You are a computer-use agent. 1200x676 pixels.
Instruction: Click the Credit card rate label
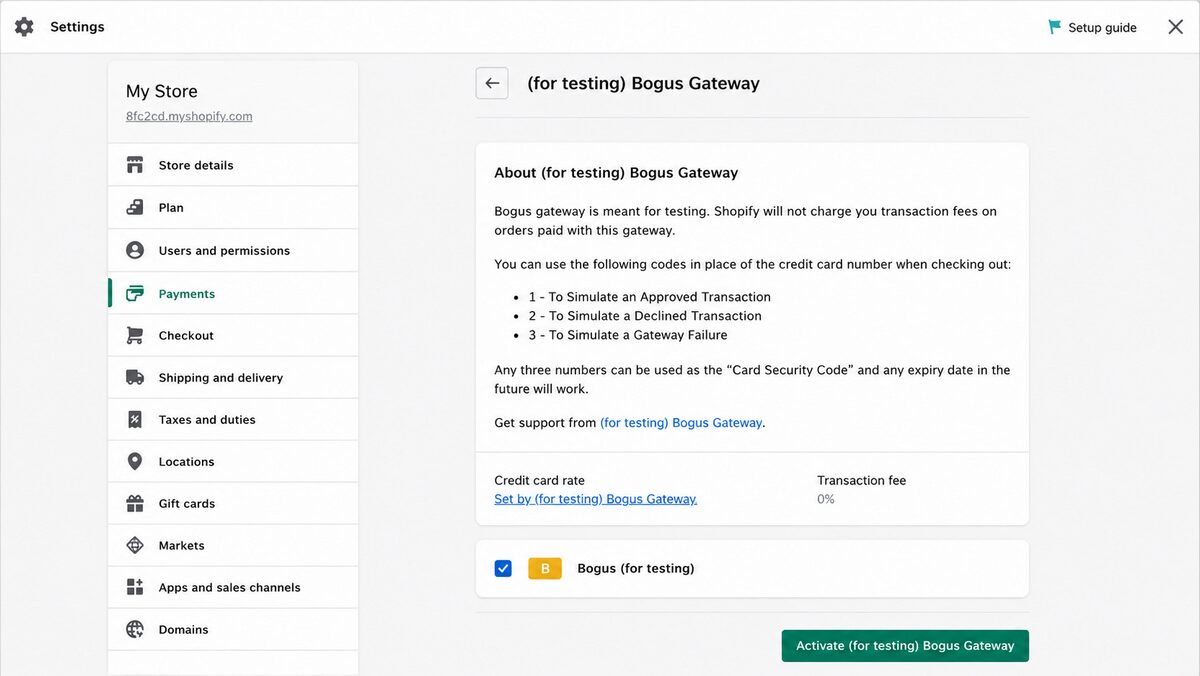point(540,481)
